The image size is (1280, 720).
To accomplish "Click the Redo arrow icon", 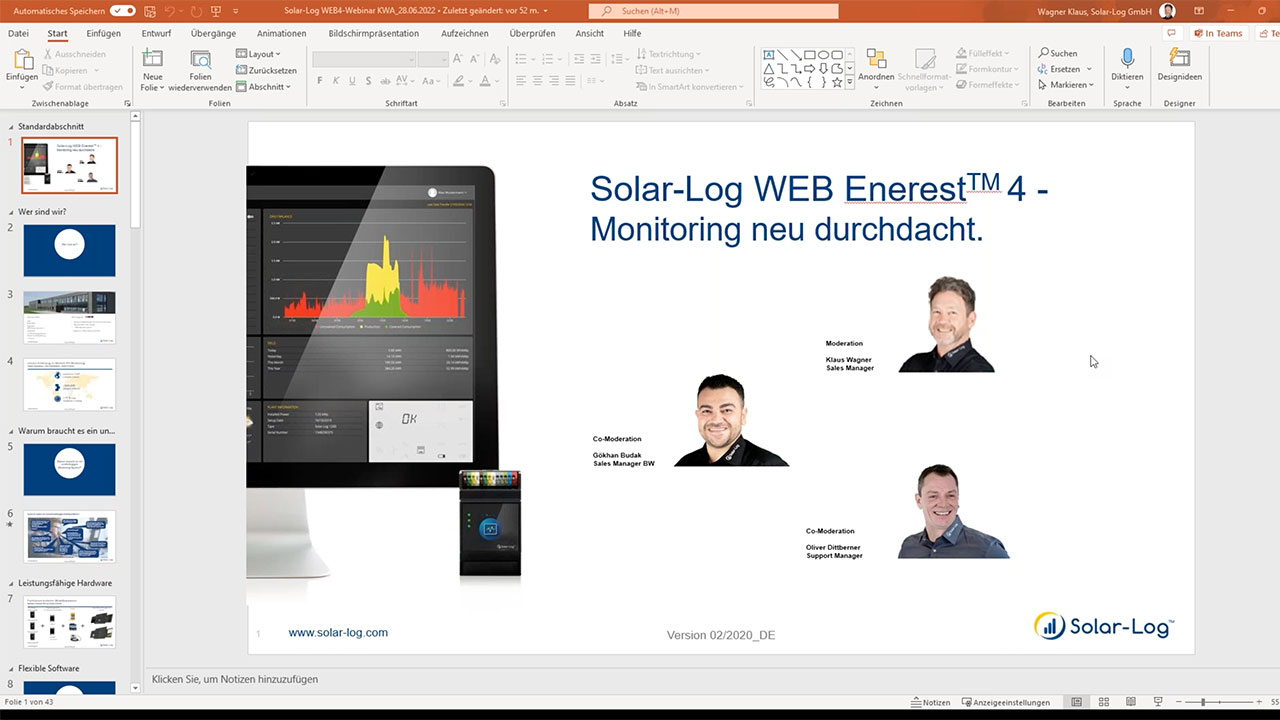I will 196,11.
